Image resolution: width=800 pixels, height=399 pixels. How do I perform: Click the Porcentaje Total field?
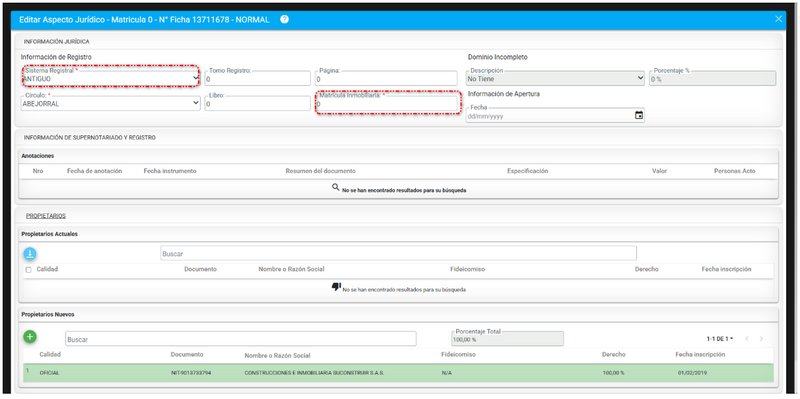click(507, 338)
